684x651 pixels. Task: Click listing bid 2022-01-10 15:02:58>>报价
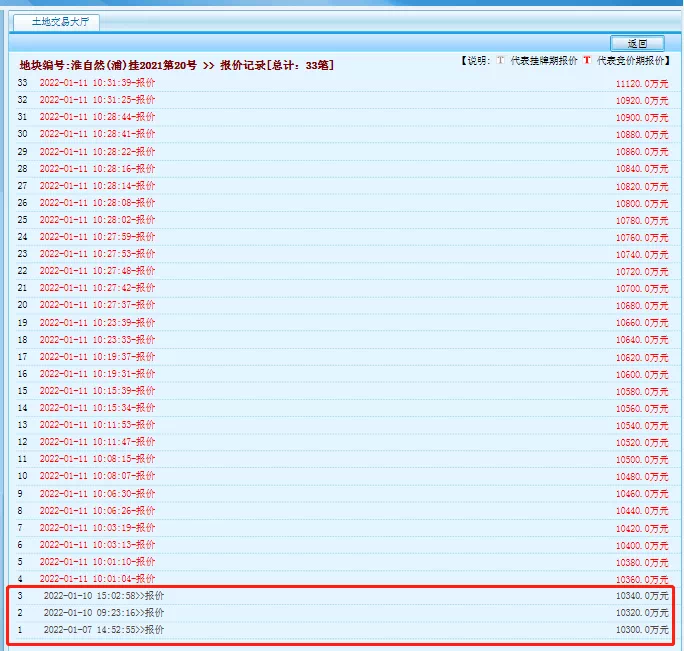pos(103,596)
